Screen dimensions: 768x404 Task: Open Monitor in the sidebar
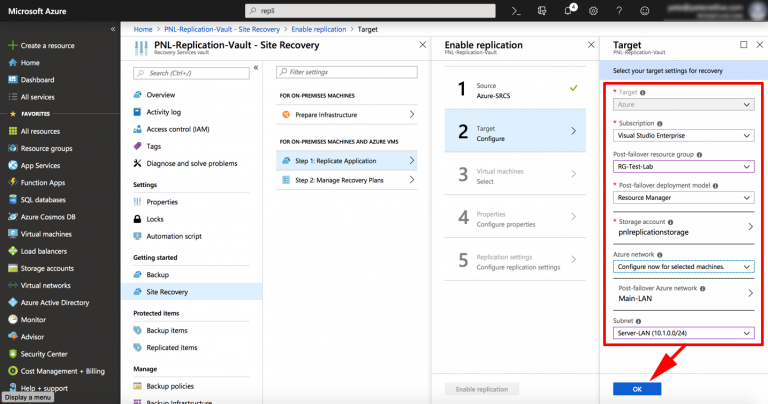[33, 320]
